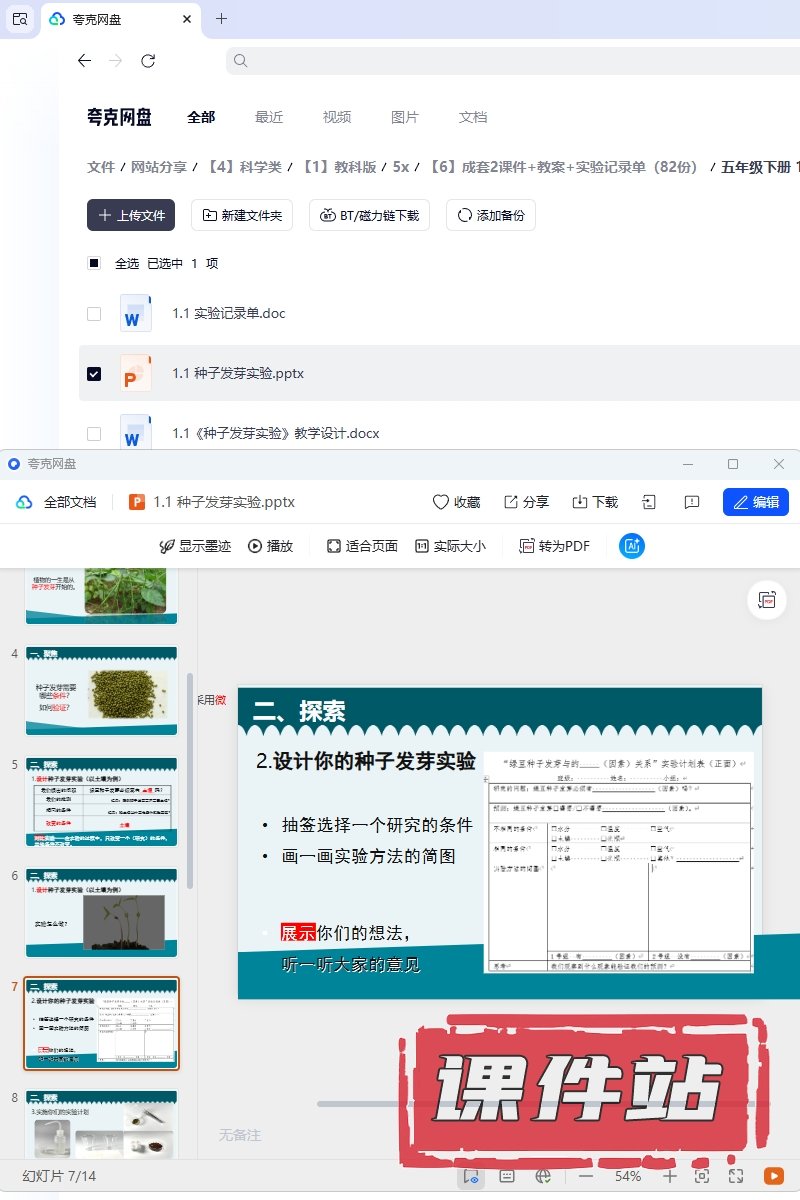The image size is (800, 1200).
Task: Click the 收藏 heart icon
Action: pyautogui.click(x=440, y=502)
